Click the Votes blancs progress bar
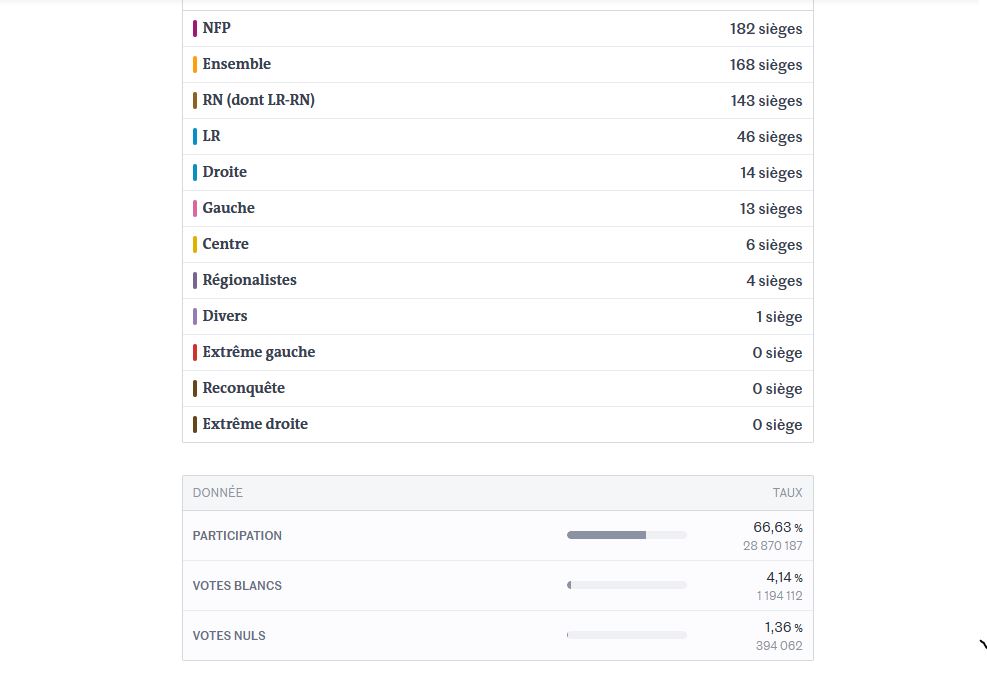 [626, 585]
